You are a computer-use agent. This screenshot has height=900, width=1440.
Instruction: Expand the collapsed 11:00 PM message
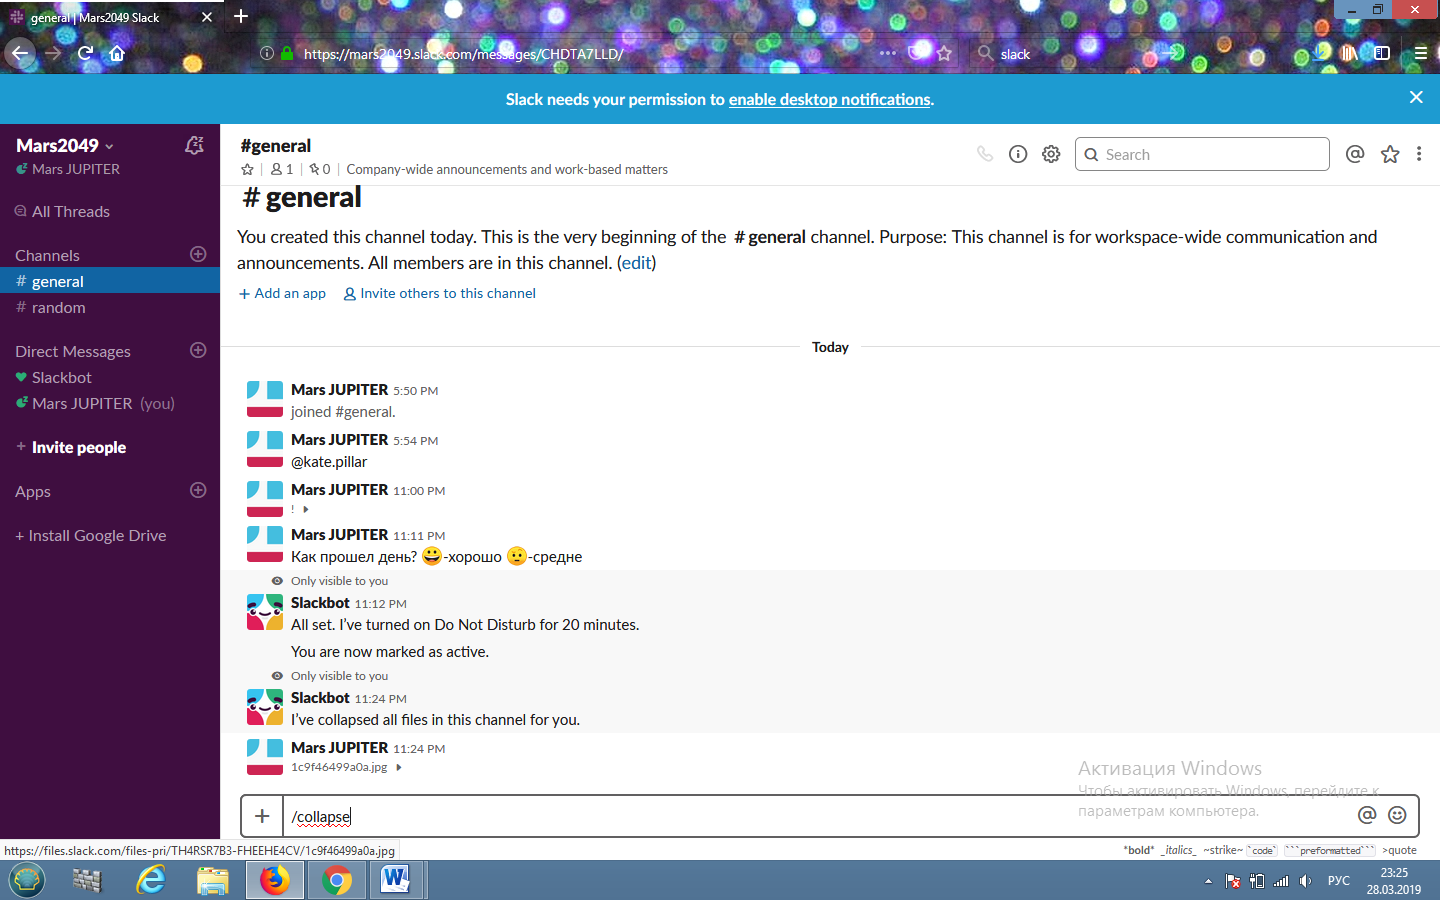coord(306,510)
